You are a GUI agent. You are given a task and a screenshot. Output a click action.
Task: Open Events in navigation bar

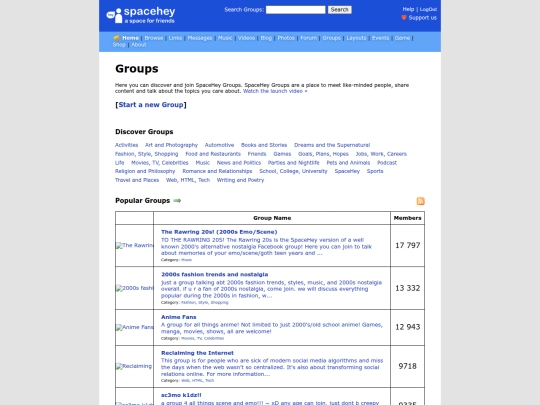[380, 38]
